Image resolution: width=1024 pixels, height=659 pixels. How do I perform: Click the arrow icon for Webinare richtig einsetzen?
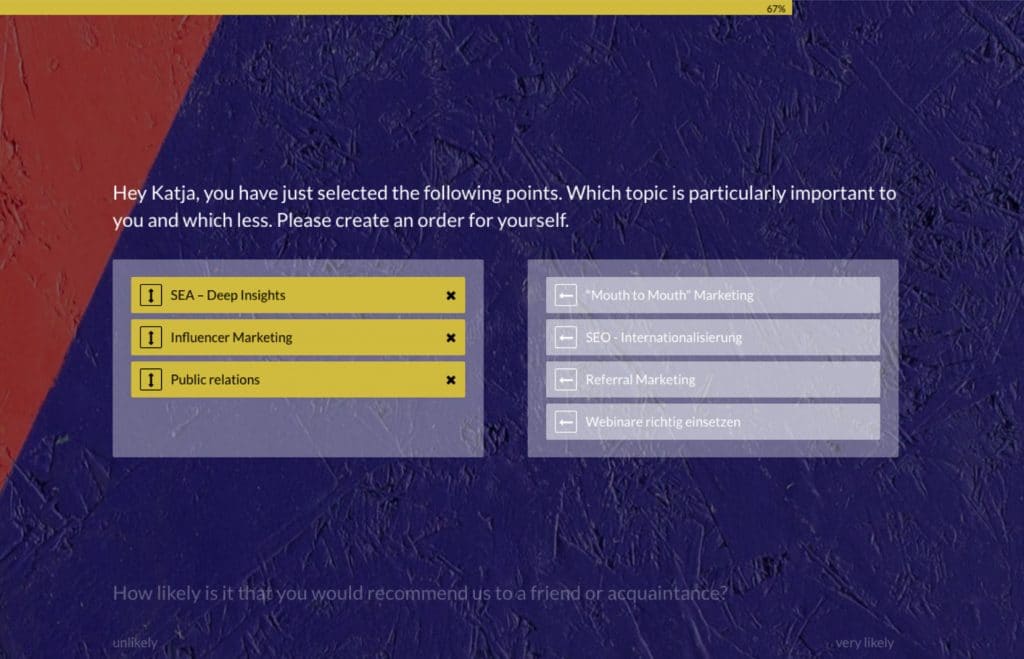click(567, 421)
